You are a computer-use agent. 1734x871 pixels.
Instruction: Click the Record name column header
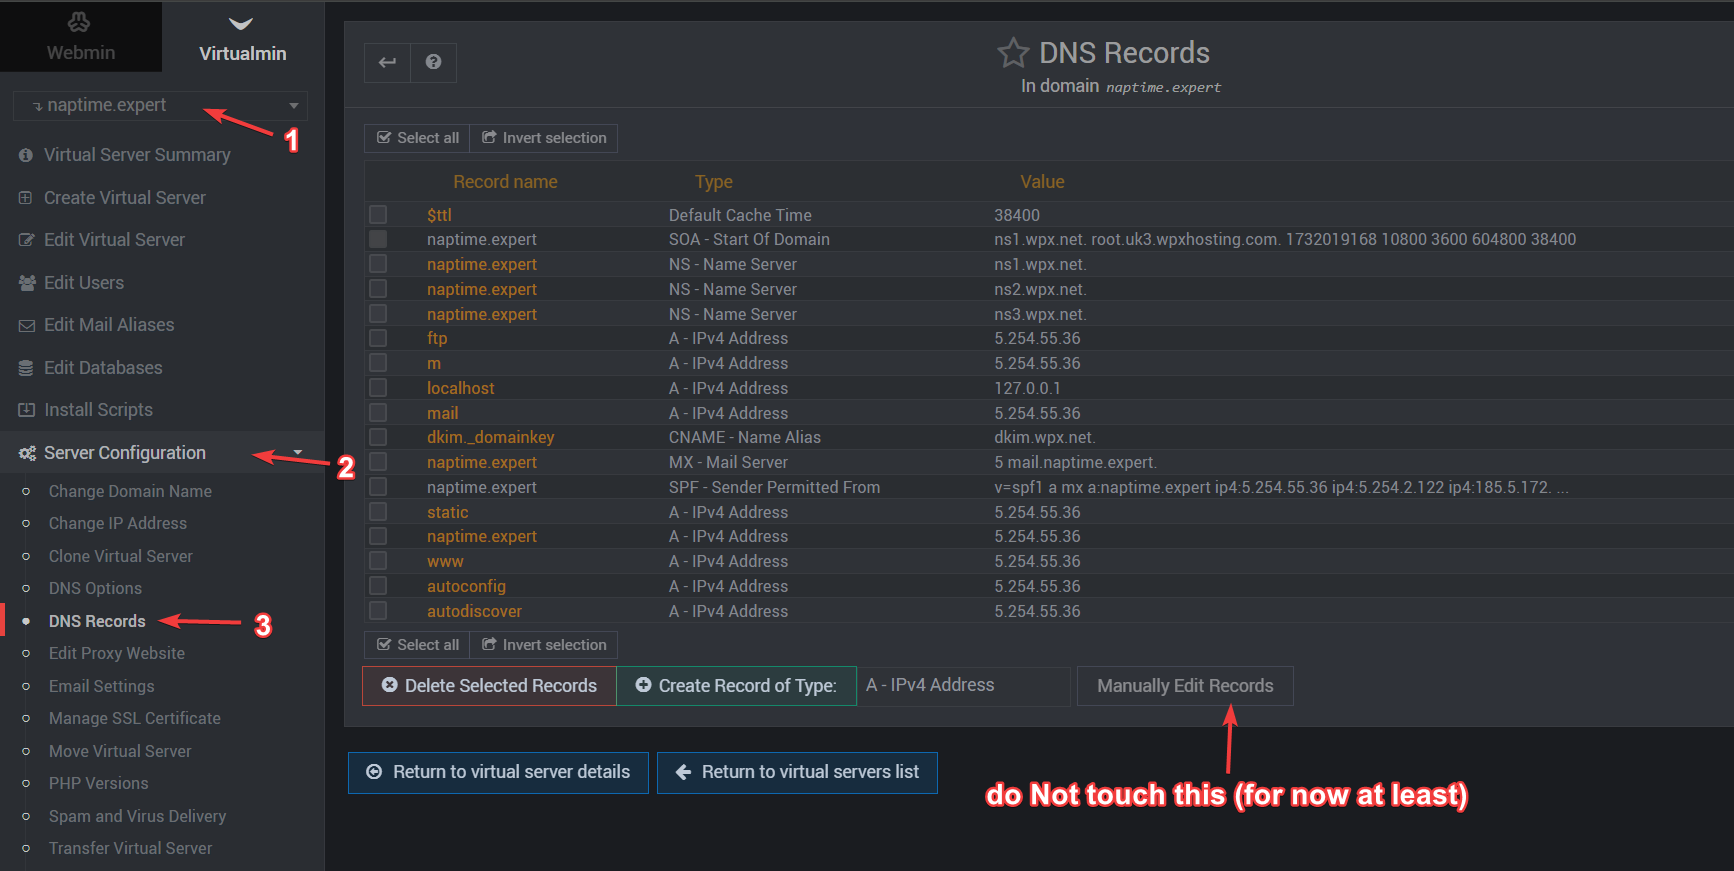[x=505, y=182]
